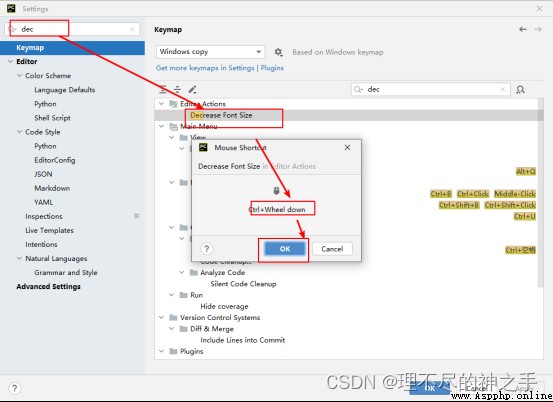The height and width of the screenshot is (402, 553).
Task: Close the Mouse Shortcut dialog
Action: [x=347, y=147]
